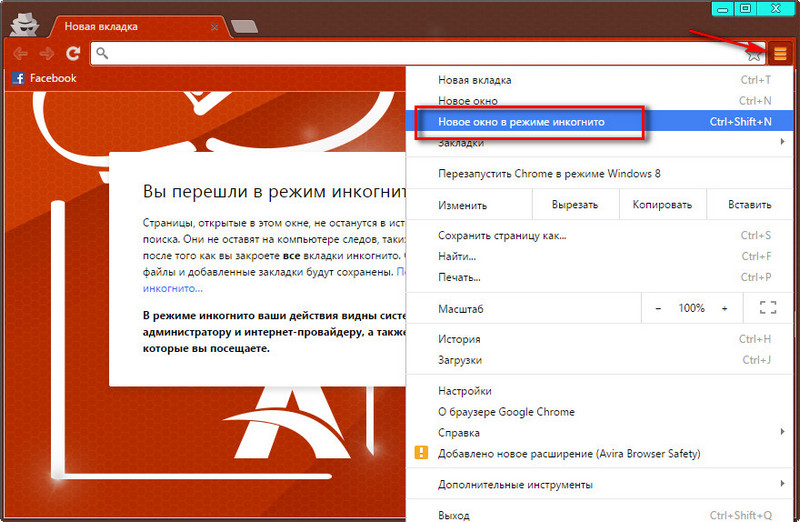The width and height of the screenshot is (800, 522).
Task: Click the Копировать button
Action: pyautogui.click(x=662, y=205)
